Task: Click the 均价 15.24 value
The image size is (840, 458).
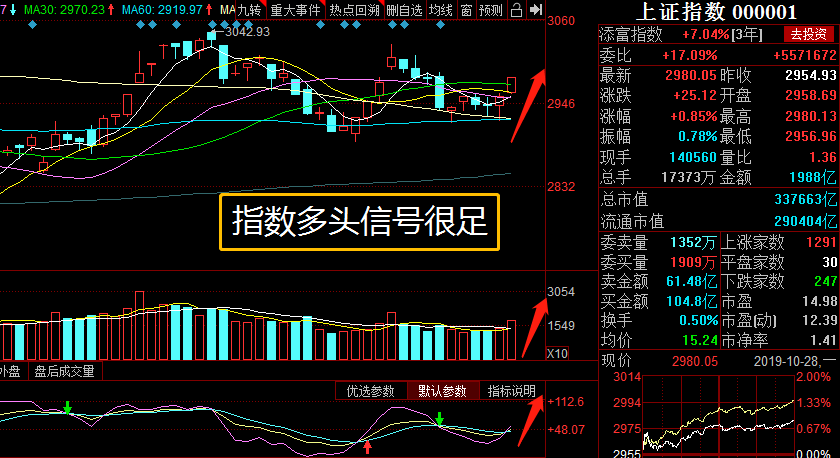Action: (x=700, y=340)
